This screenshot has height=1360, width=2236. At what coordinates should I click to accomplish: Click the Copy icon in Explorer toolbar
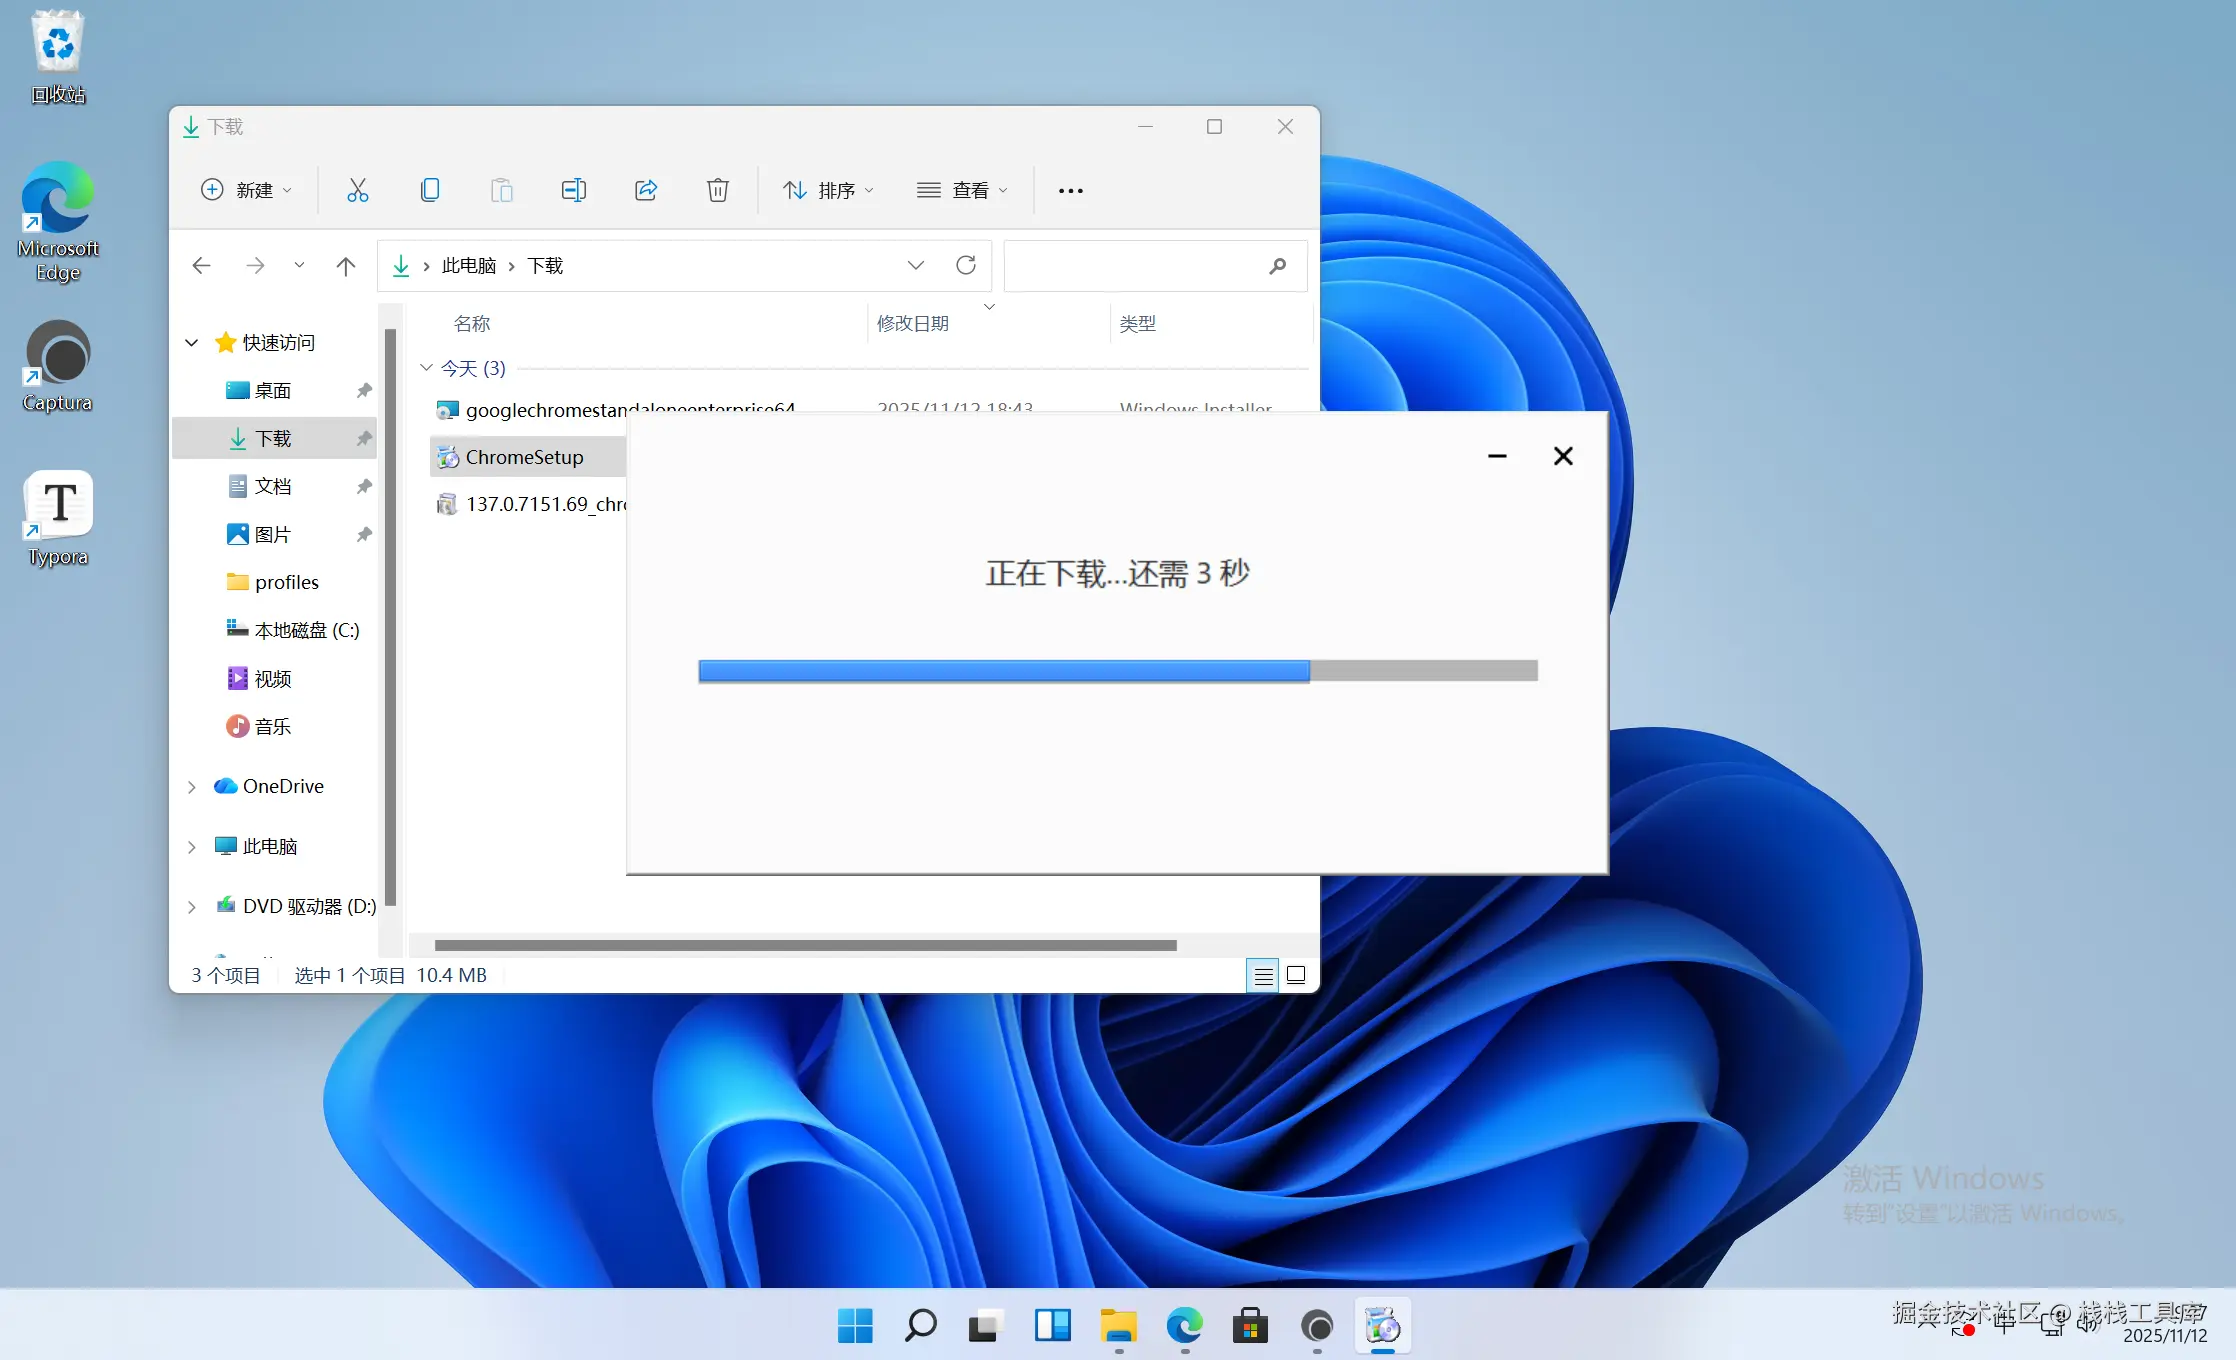click(x=429, y=190)
